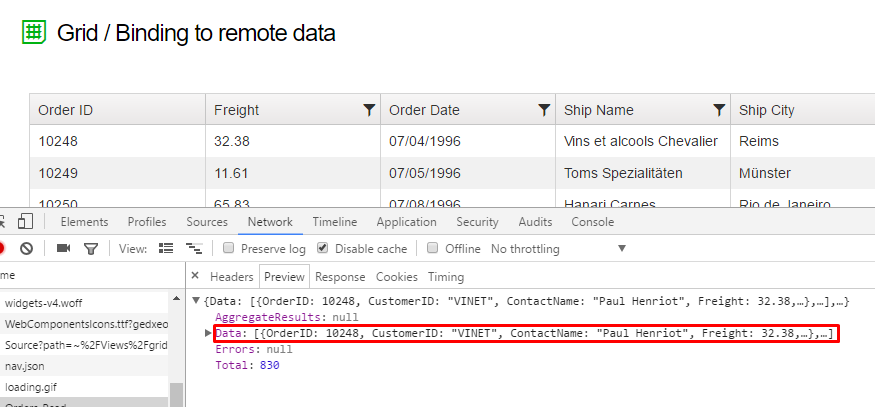Screen dimensions: 875x407
Task: Toggle capture screenshots camera icon
Action: coord(64,248)
